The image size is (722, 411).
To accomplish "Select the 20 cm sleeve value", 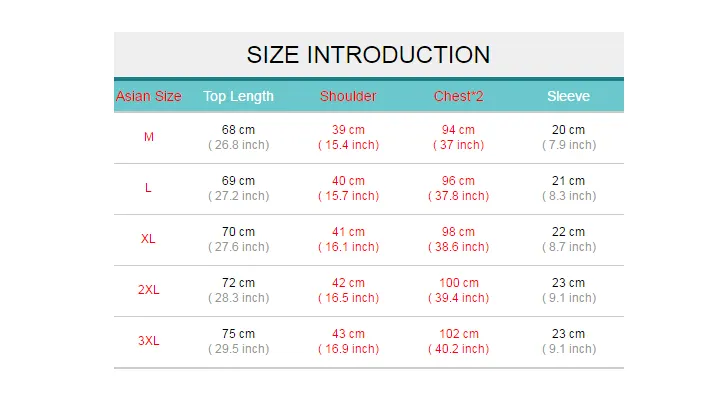I will coord(569,130).
